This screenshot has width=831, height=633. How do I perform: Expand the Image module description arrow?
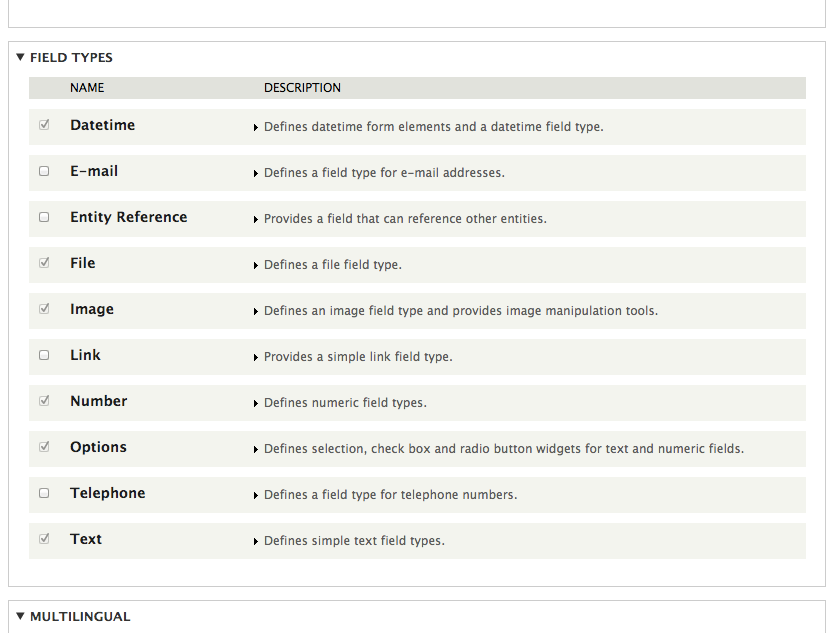(x=257, y=310)
